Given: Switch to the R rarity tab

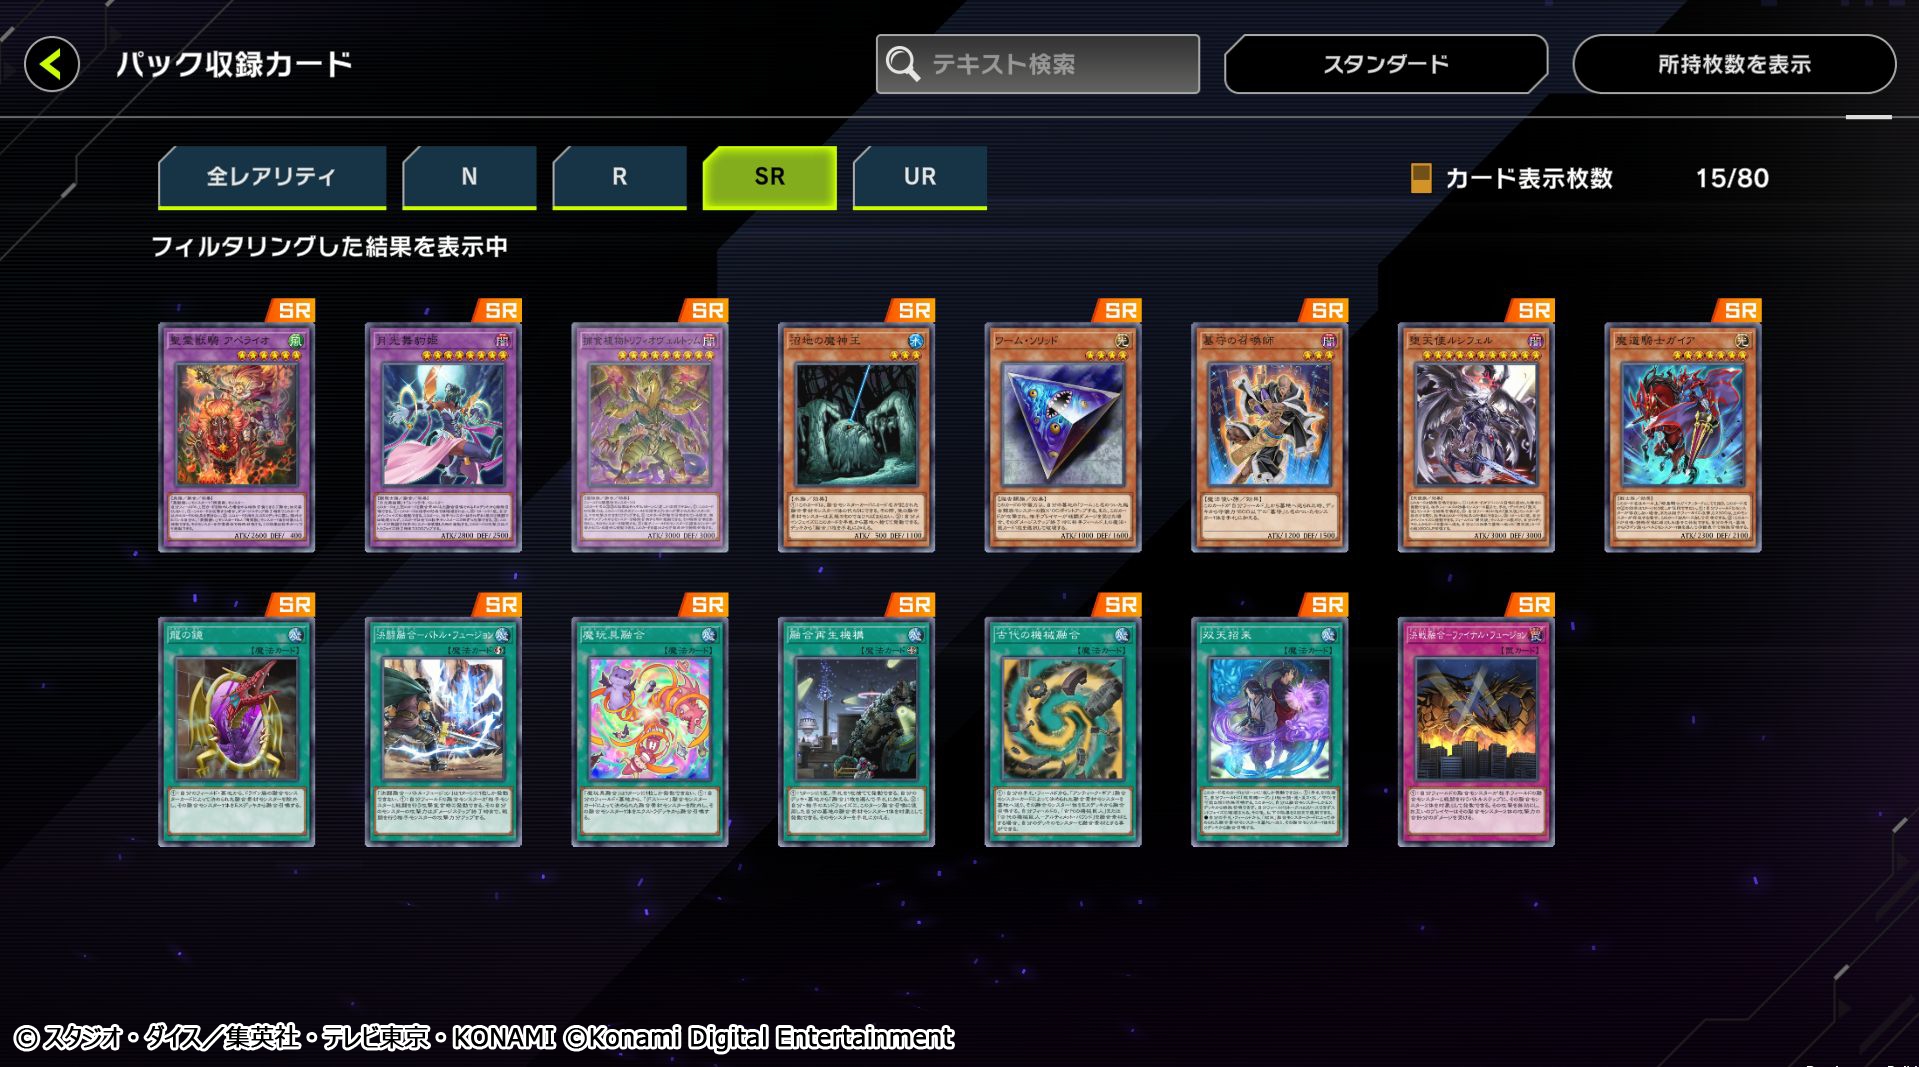Looking at the screenshot, I should point(619,177).
